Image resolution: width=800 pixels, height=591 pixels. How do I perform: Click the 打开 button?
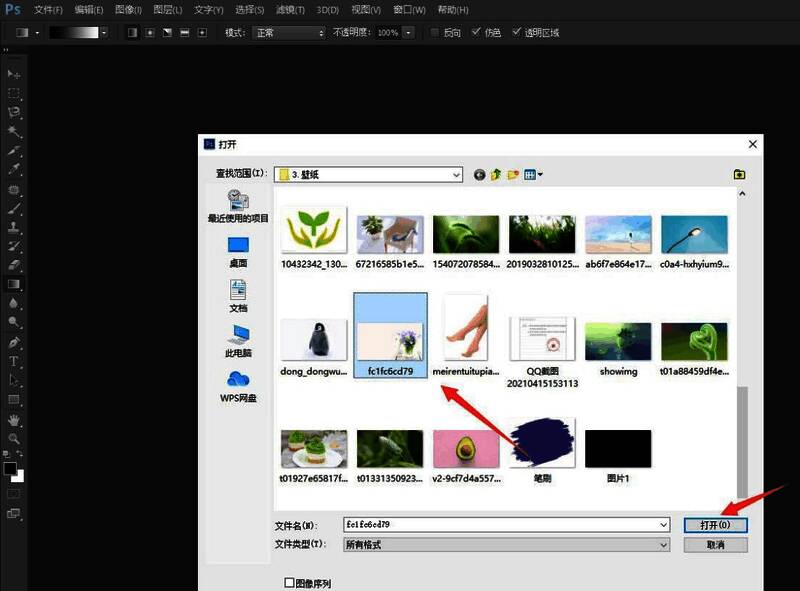[x=714, y=524]
